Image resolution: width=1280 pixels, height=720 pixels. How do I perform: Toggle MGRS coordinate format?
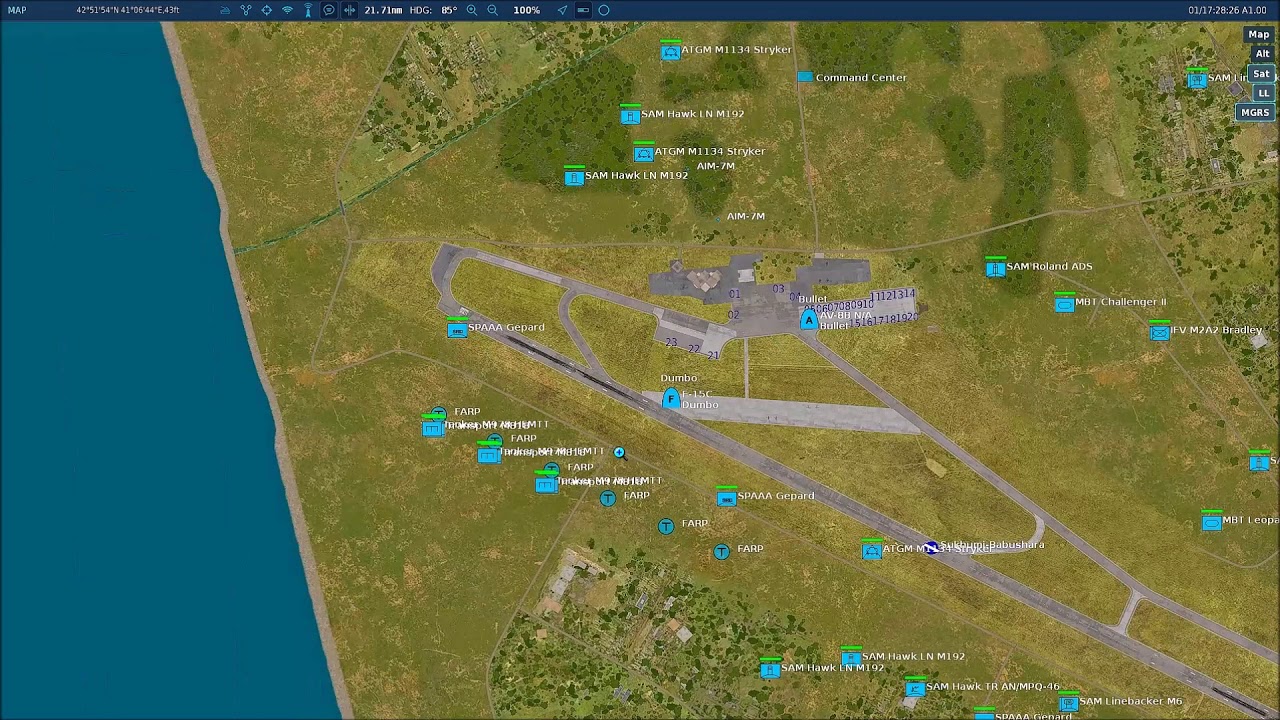tap(1255, 113)
